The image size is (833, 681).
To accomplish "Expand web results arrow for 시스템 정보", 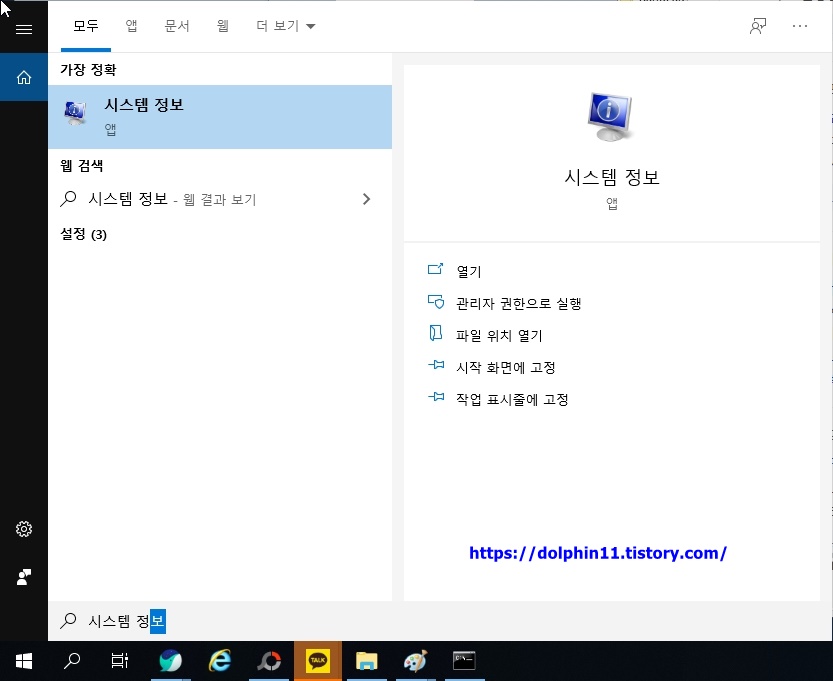I will point(367,199).
